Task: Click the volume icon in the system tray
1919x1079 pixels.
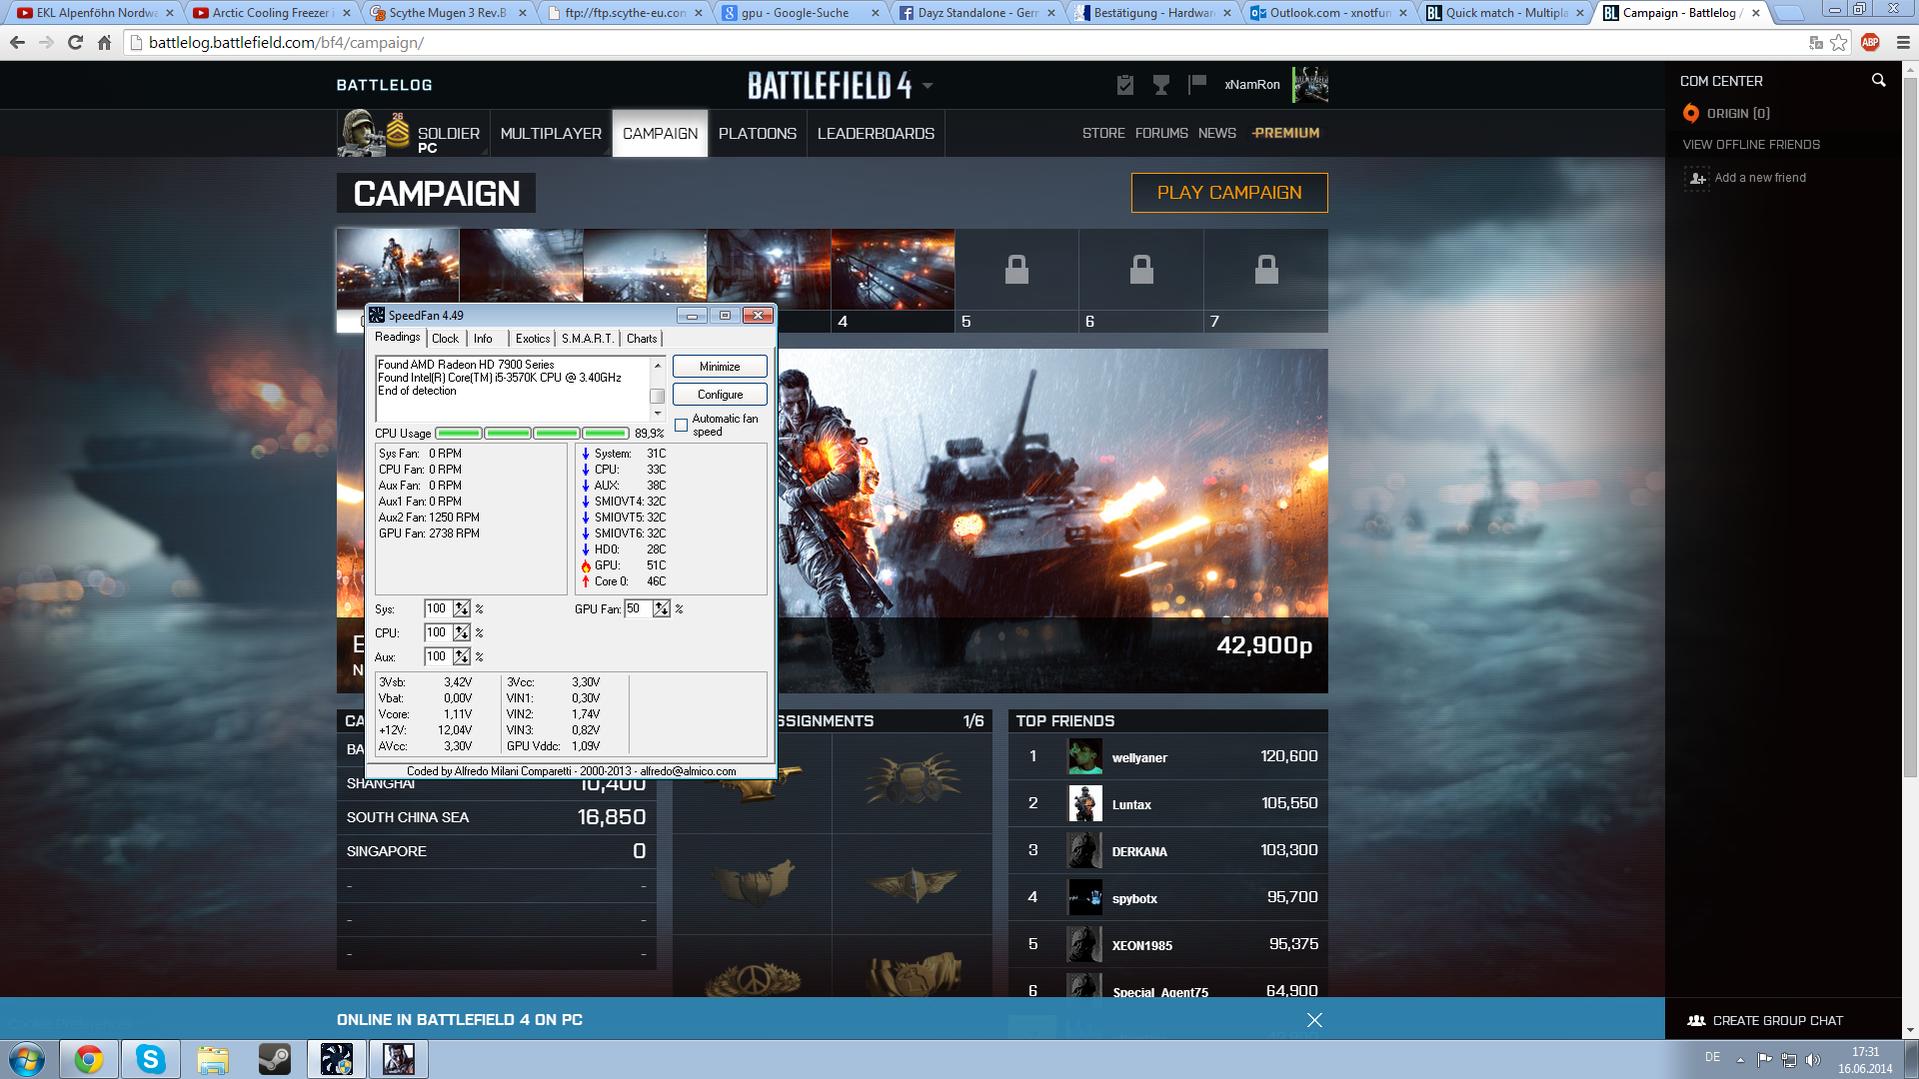Action: (x=1813, y=1059)
